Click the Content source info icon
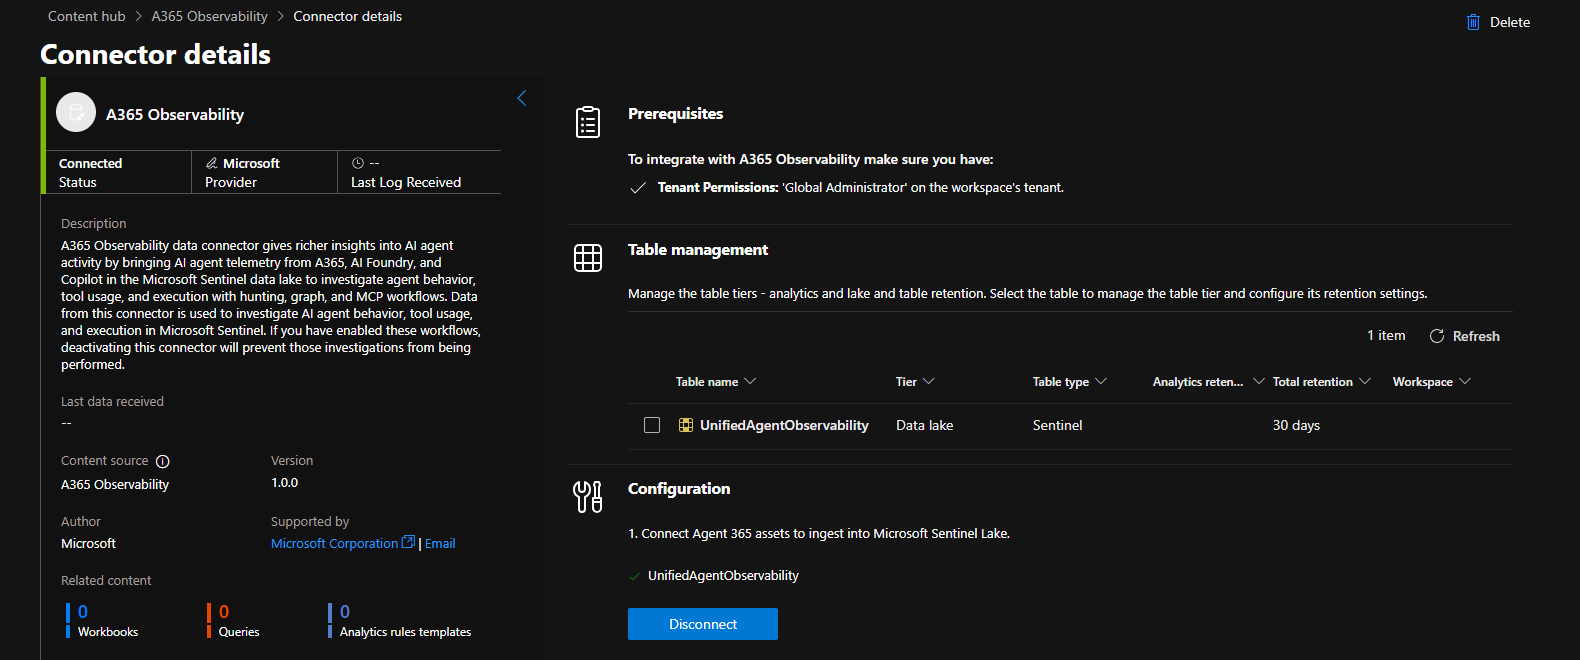The image size is (1580, 660). tap(163, 461)
